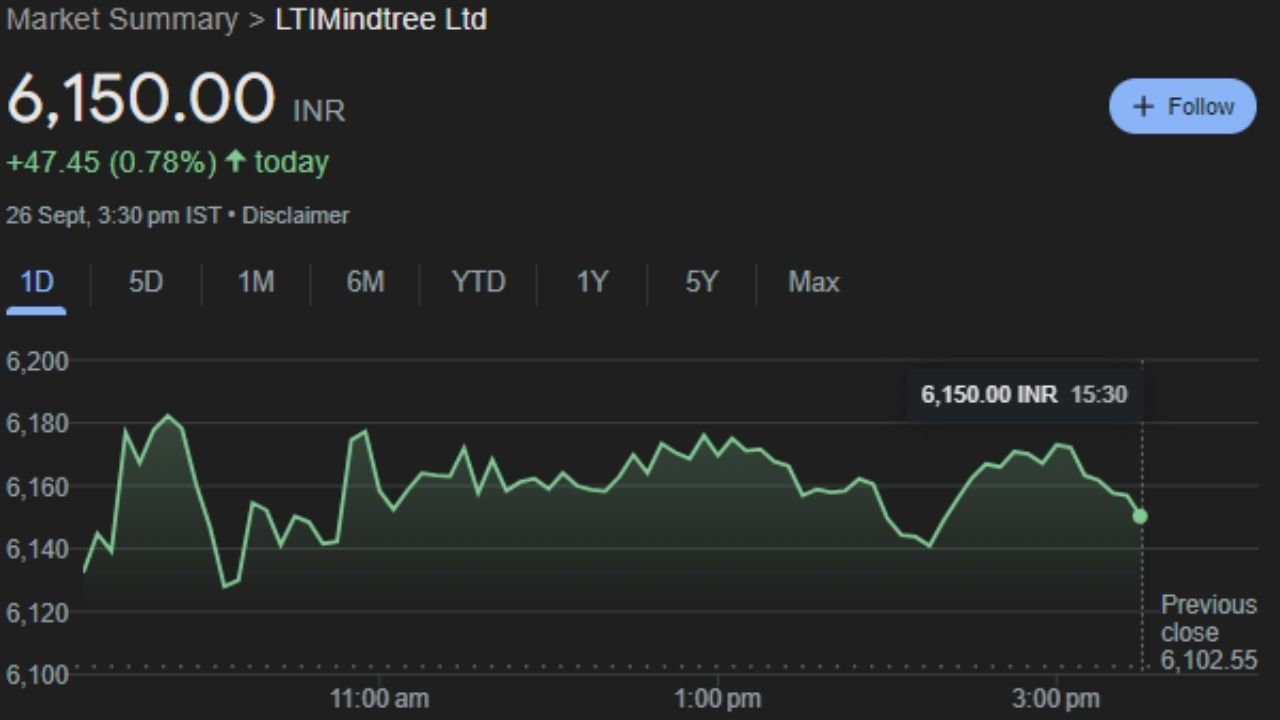This screenshot has height=720, width=1280.
Task: Switch to the 1M time range tab
Action: [x=255, y=282]
